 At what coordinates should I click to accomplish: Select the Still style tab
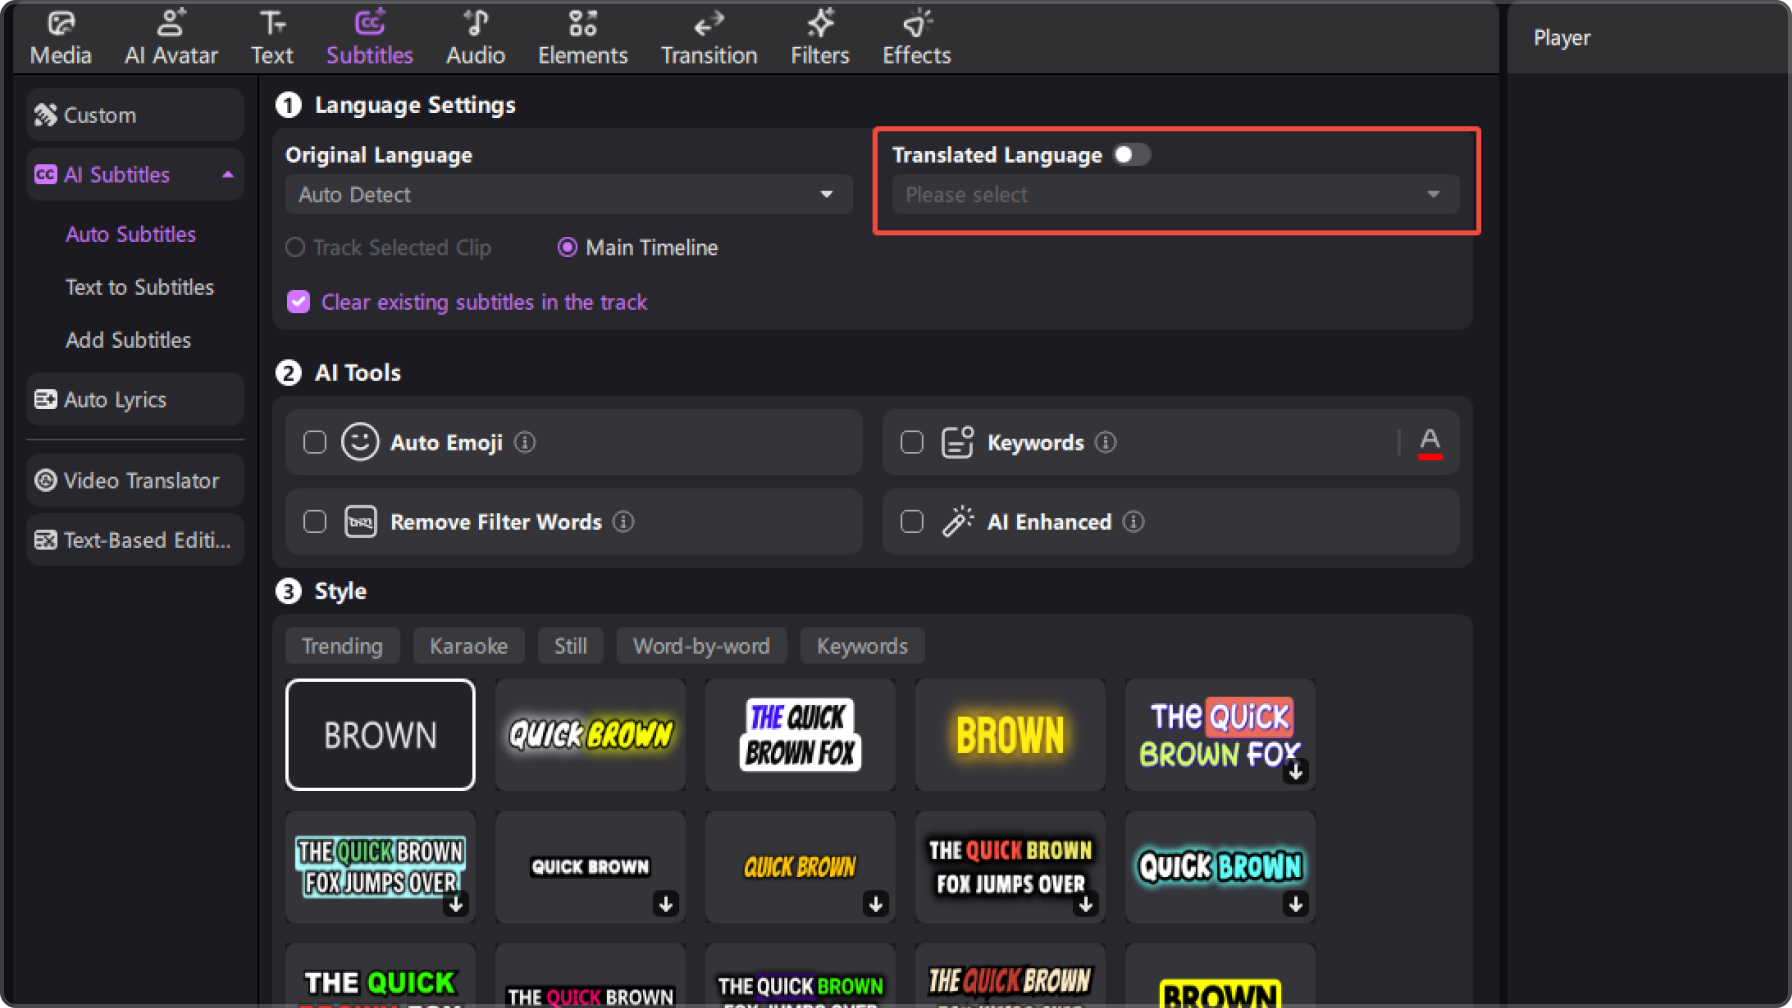click(x=570, y=646)
